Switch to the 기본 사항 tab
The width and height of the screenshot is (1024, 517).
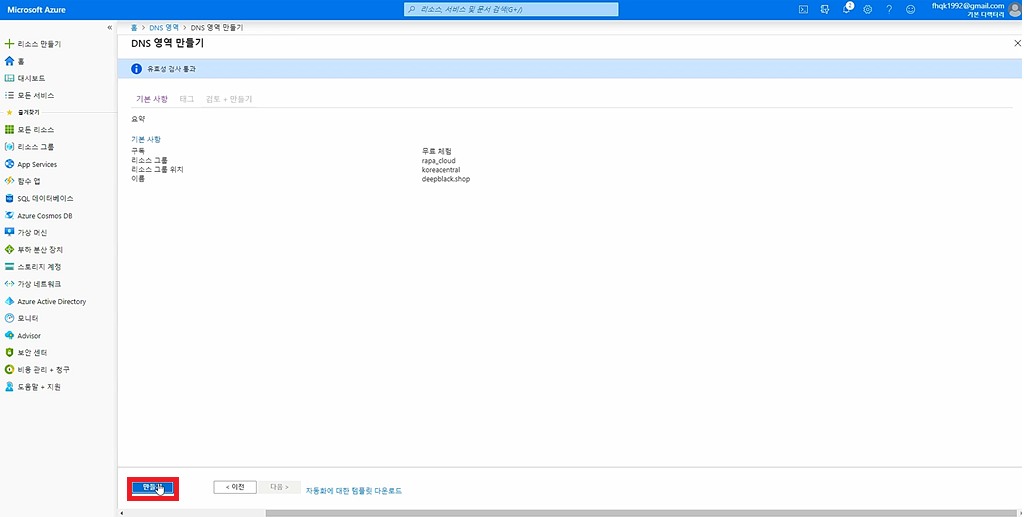tap(152, 99)
